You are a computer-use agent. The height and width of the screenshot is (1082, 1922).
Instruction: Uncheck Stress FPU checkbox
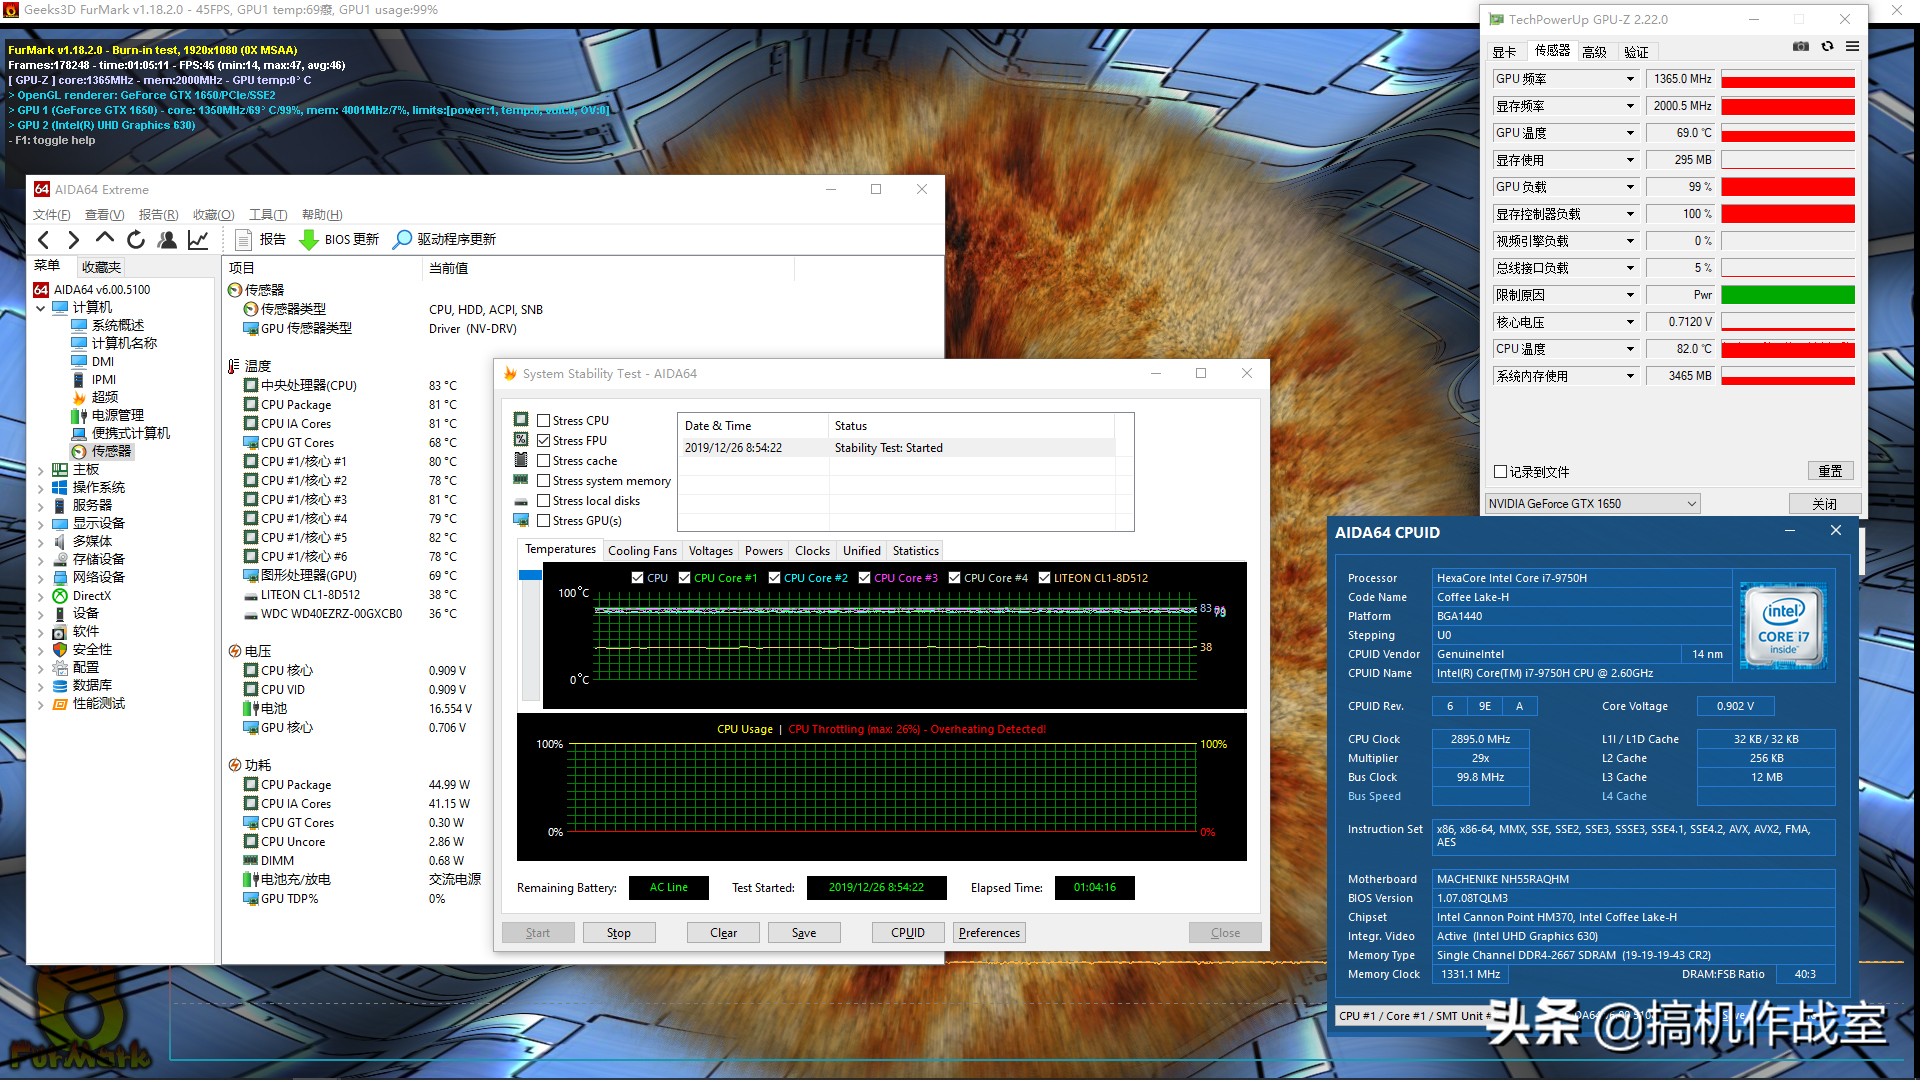click(544, 441)
